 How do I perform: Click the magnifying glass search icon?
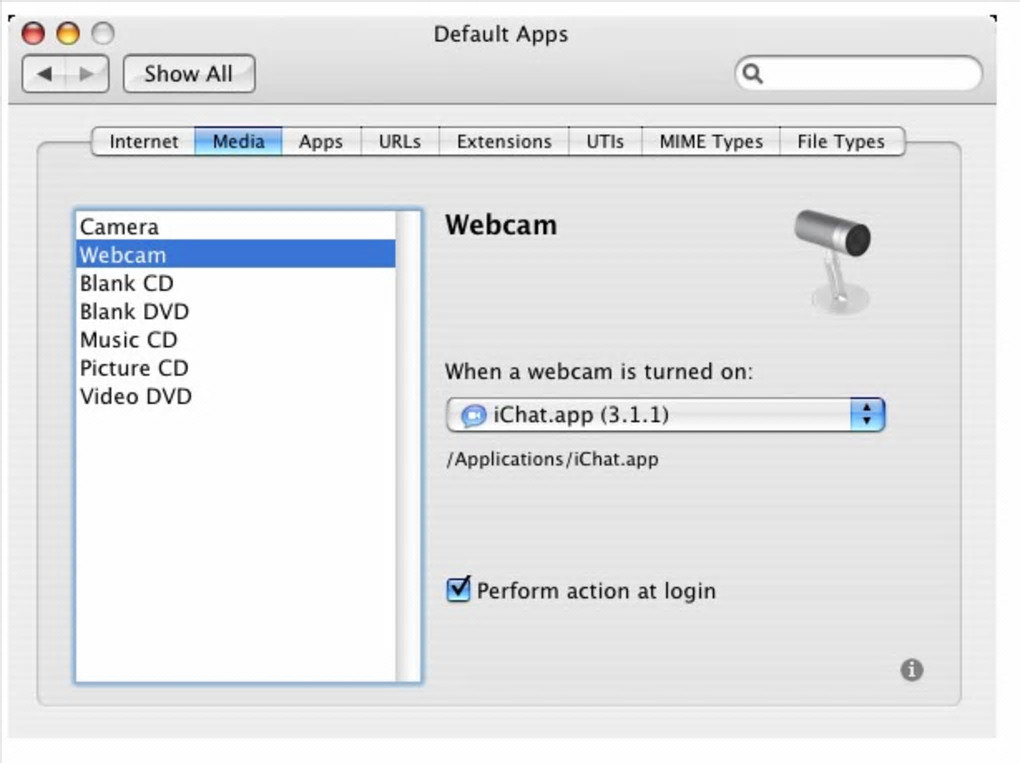click(x=753, y=74)
